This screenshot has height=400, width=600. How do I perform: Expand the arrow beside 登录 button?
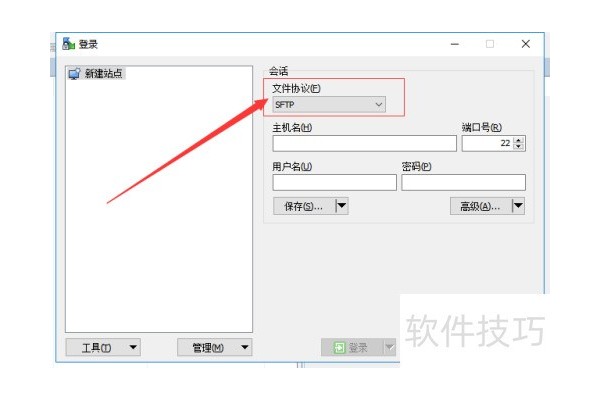(x=390, y=347)
